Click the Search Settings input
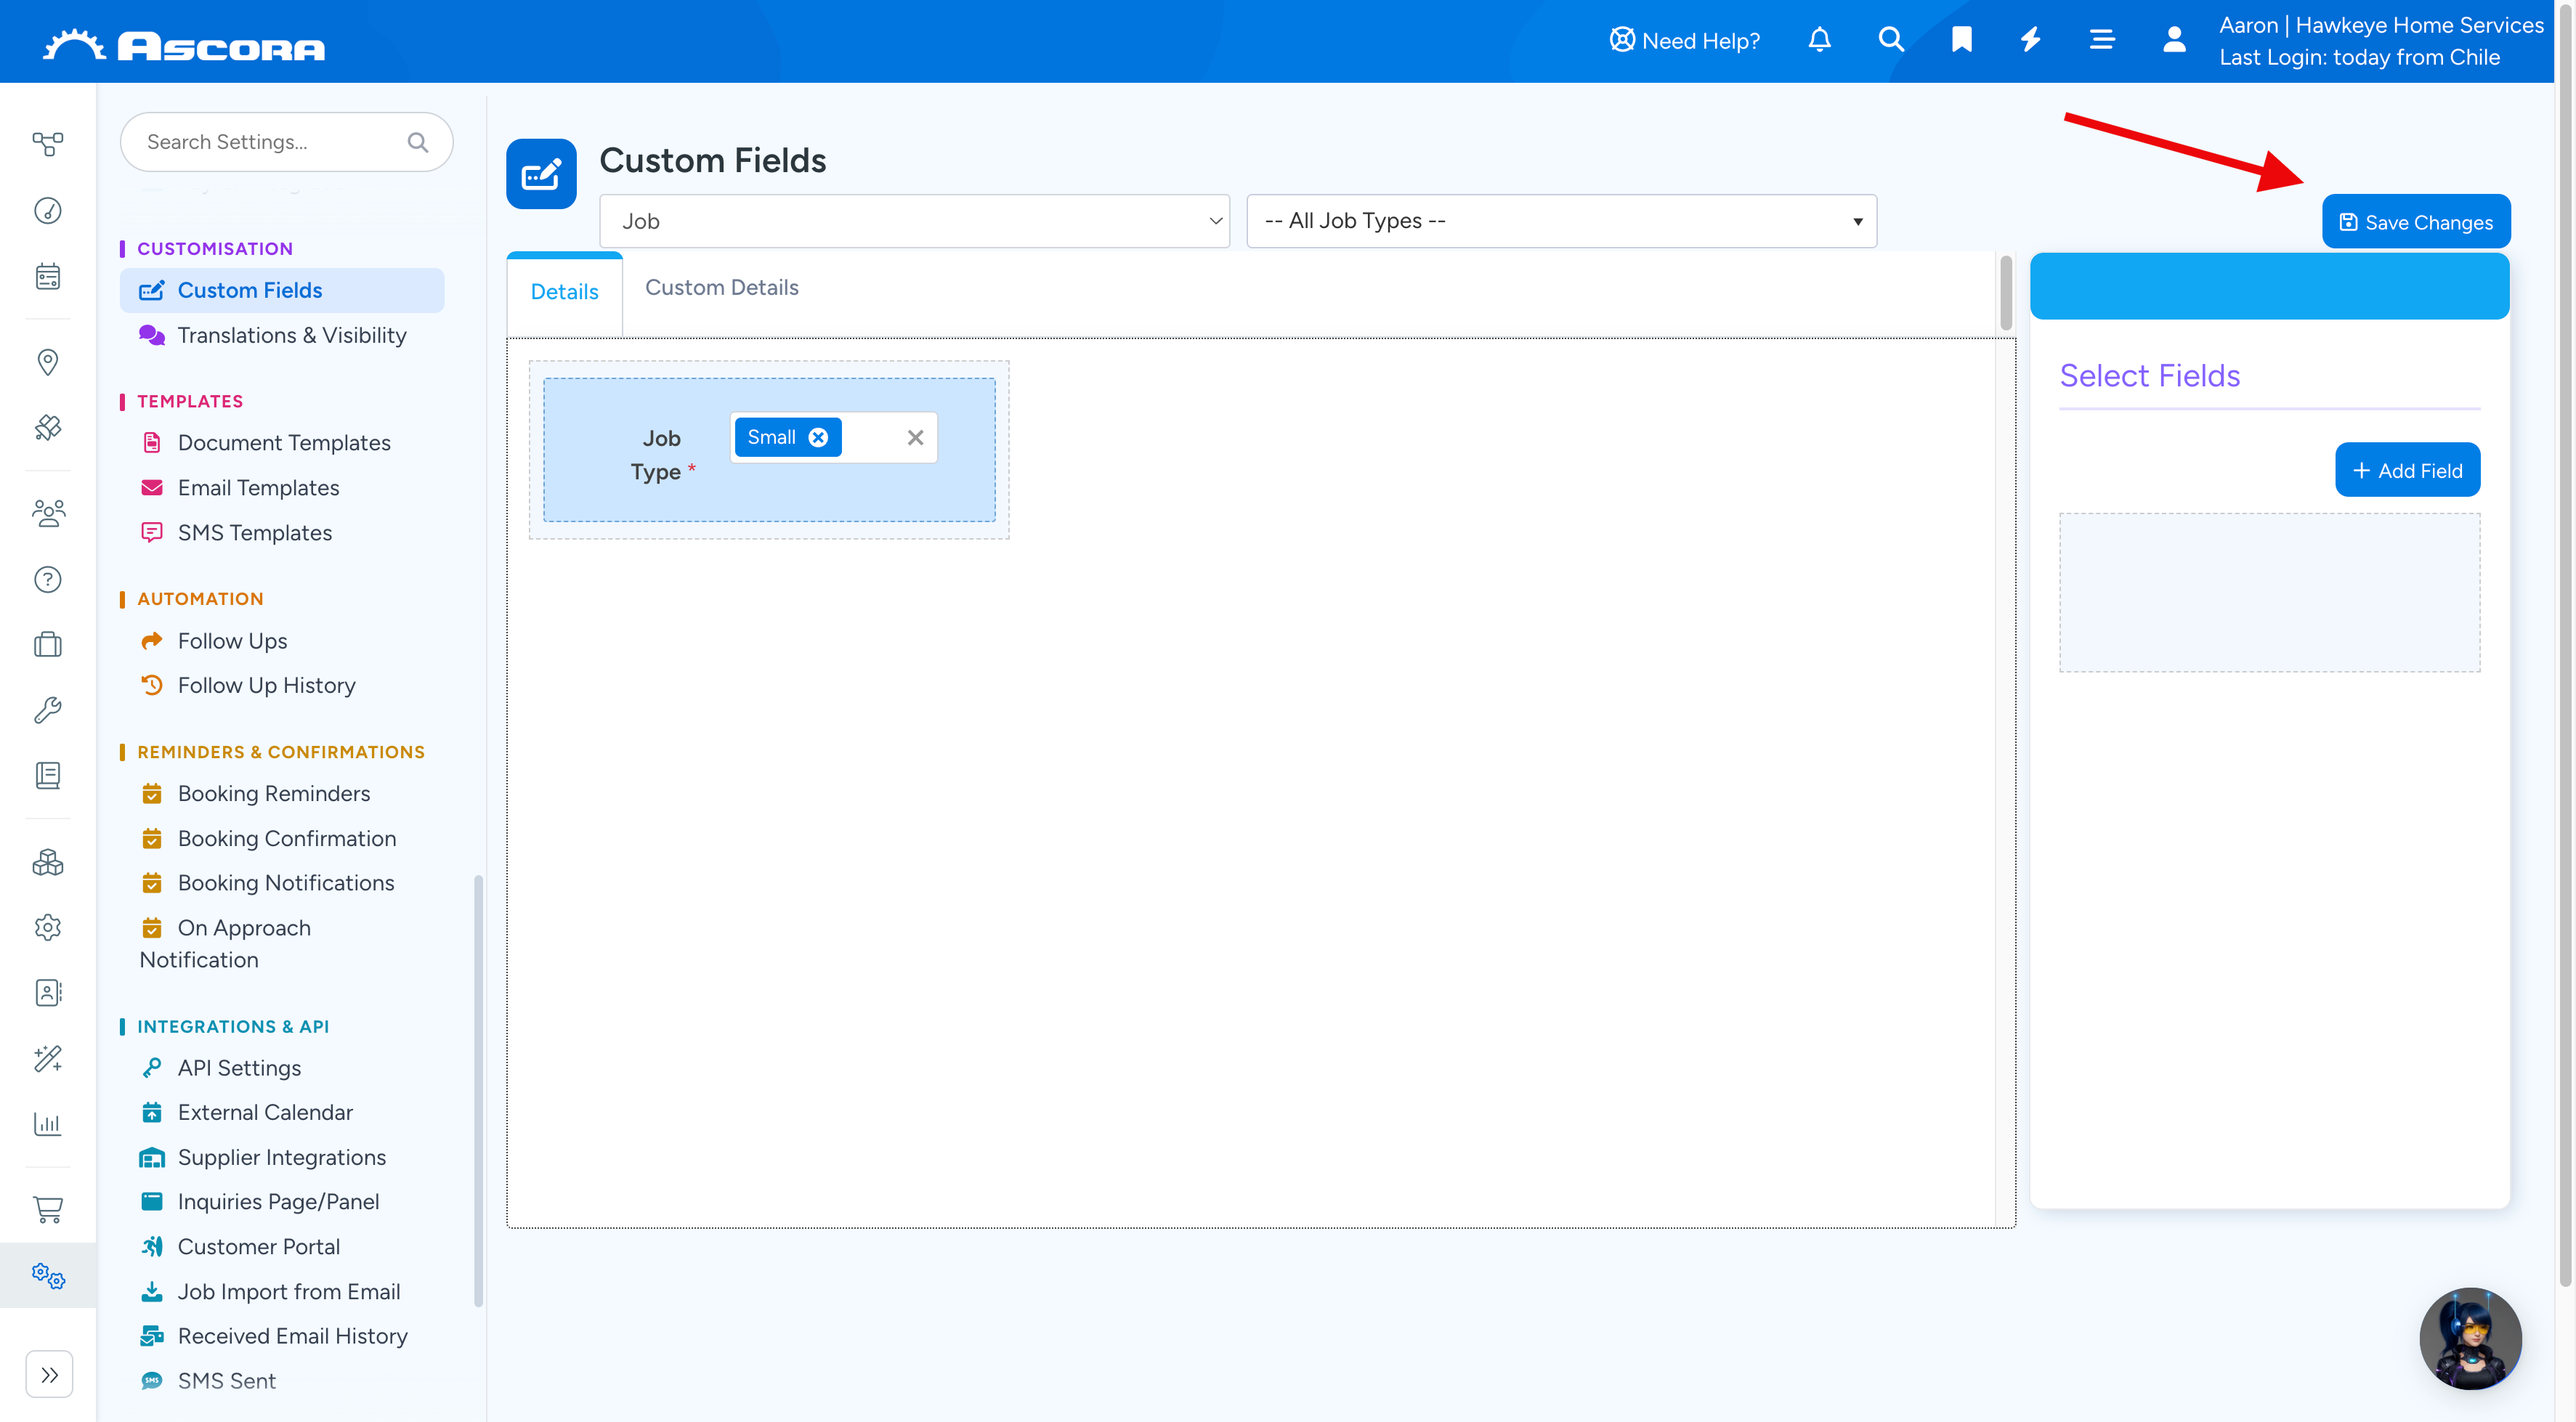 [286, 142]
